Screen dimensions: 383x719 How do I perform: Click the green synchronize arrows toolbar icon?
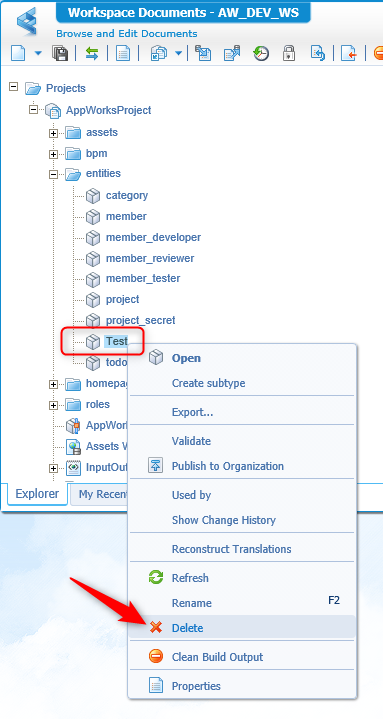[92, 53]
